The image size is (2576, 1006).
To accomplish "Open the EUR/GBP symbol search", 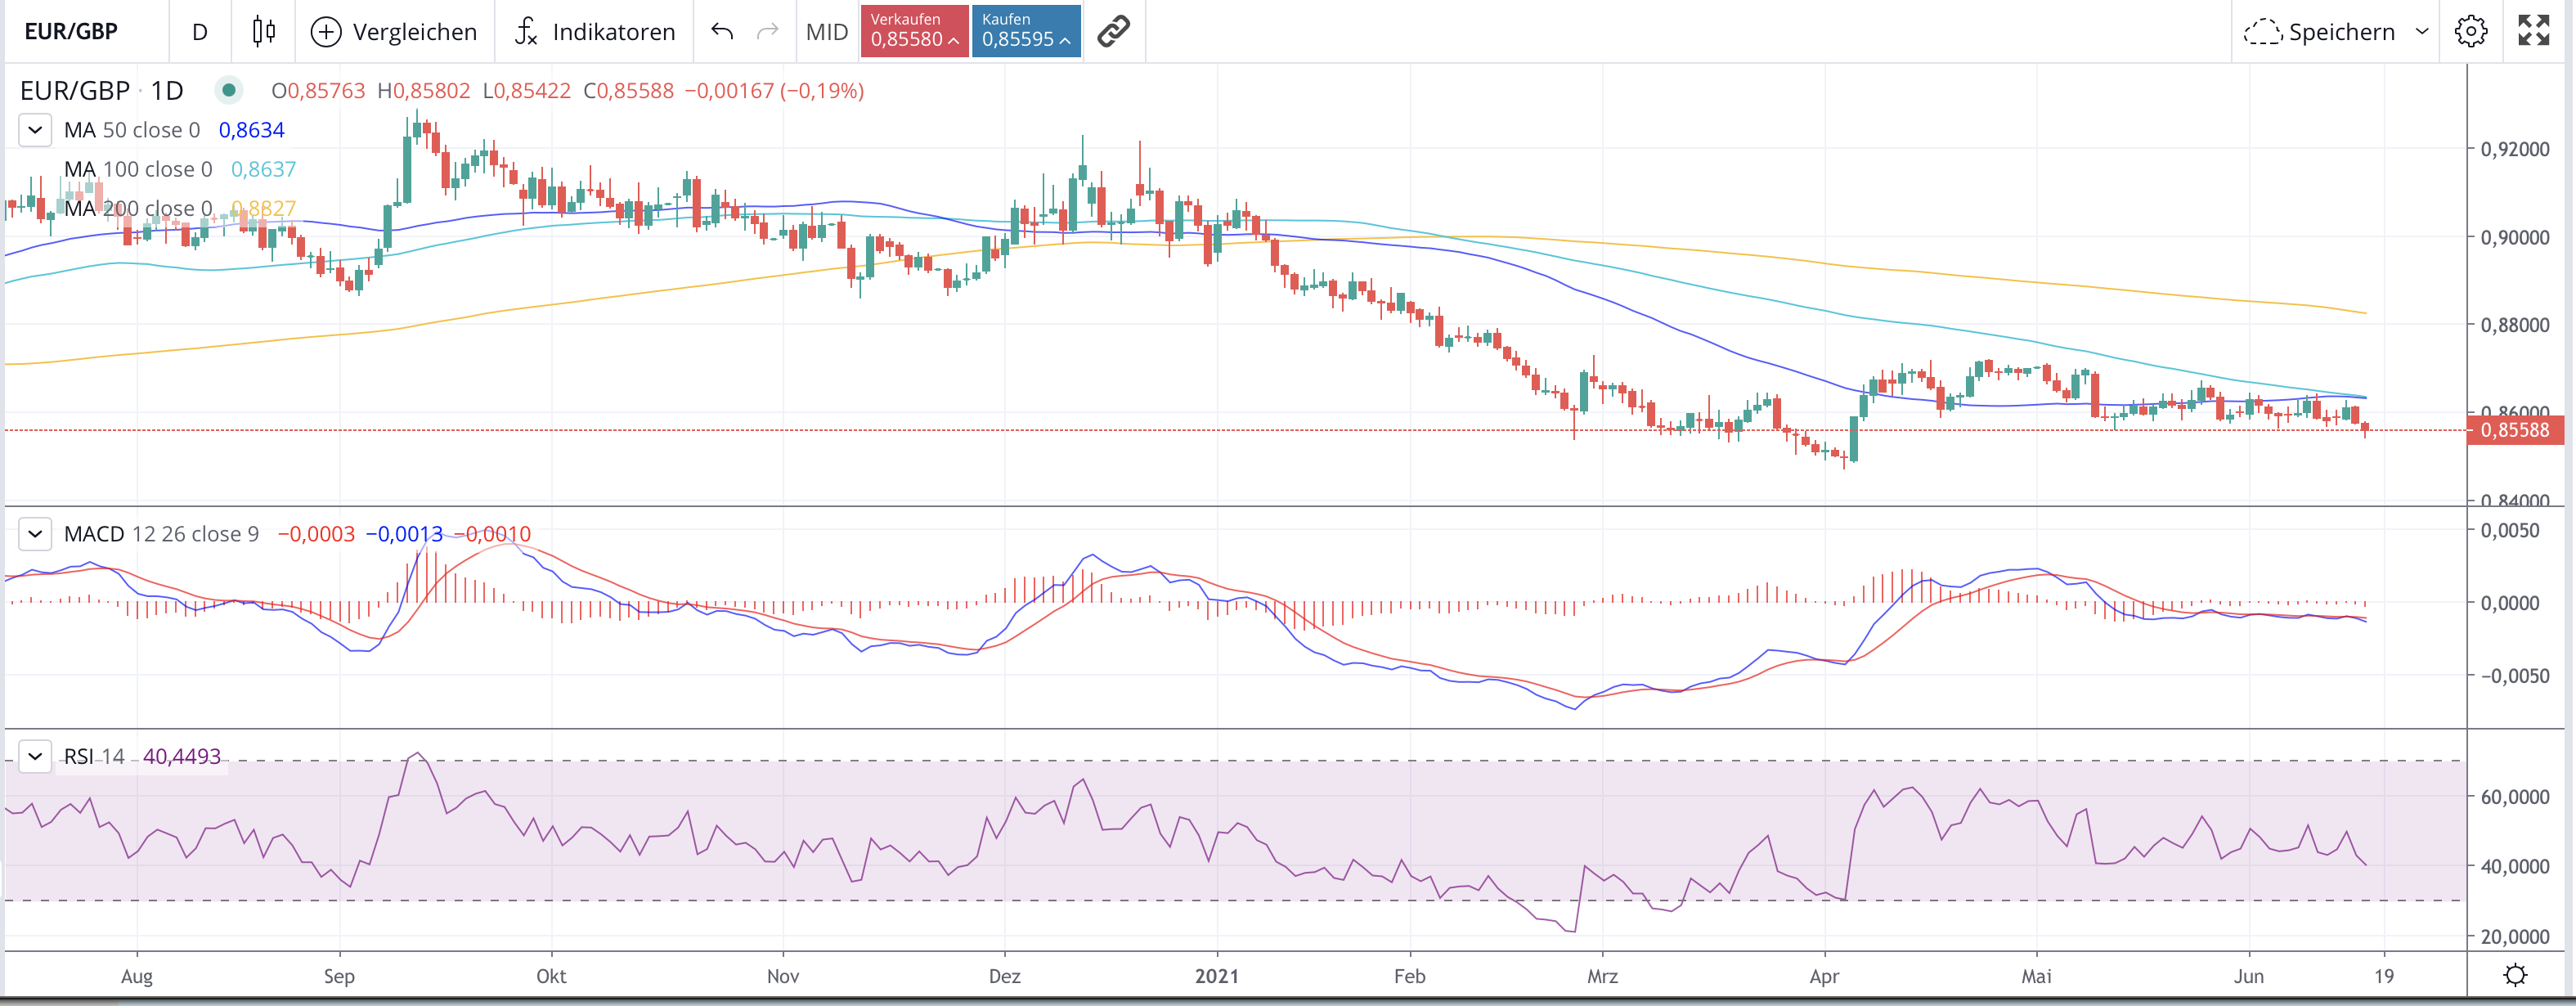I will pos(71,31).
